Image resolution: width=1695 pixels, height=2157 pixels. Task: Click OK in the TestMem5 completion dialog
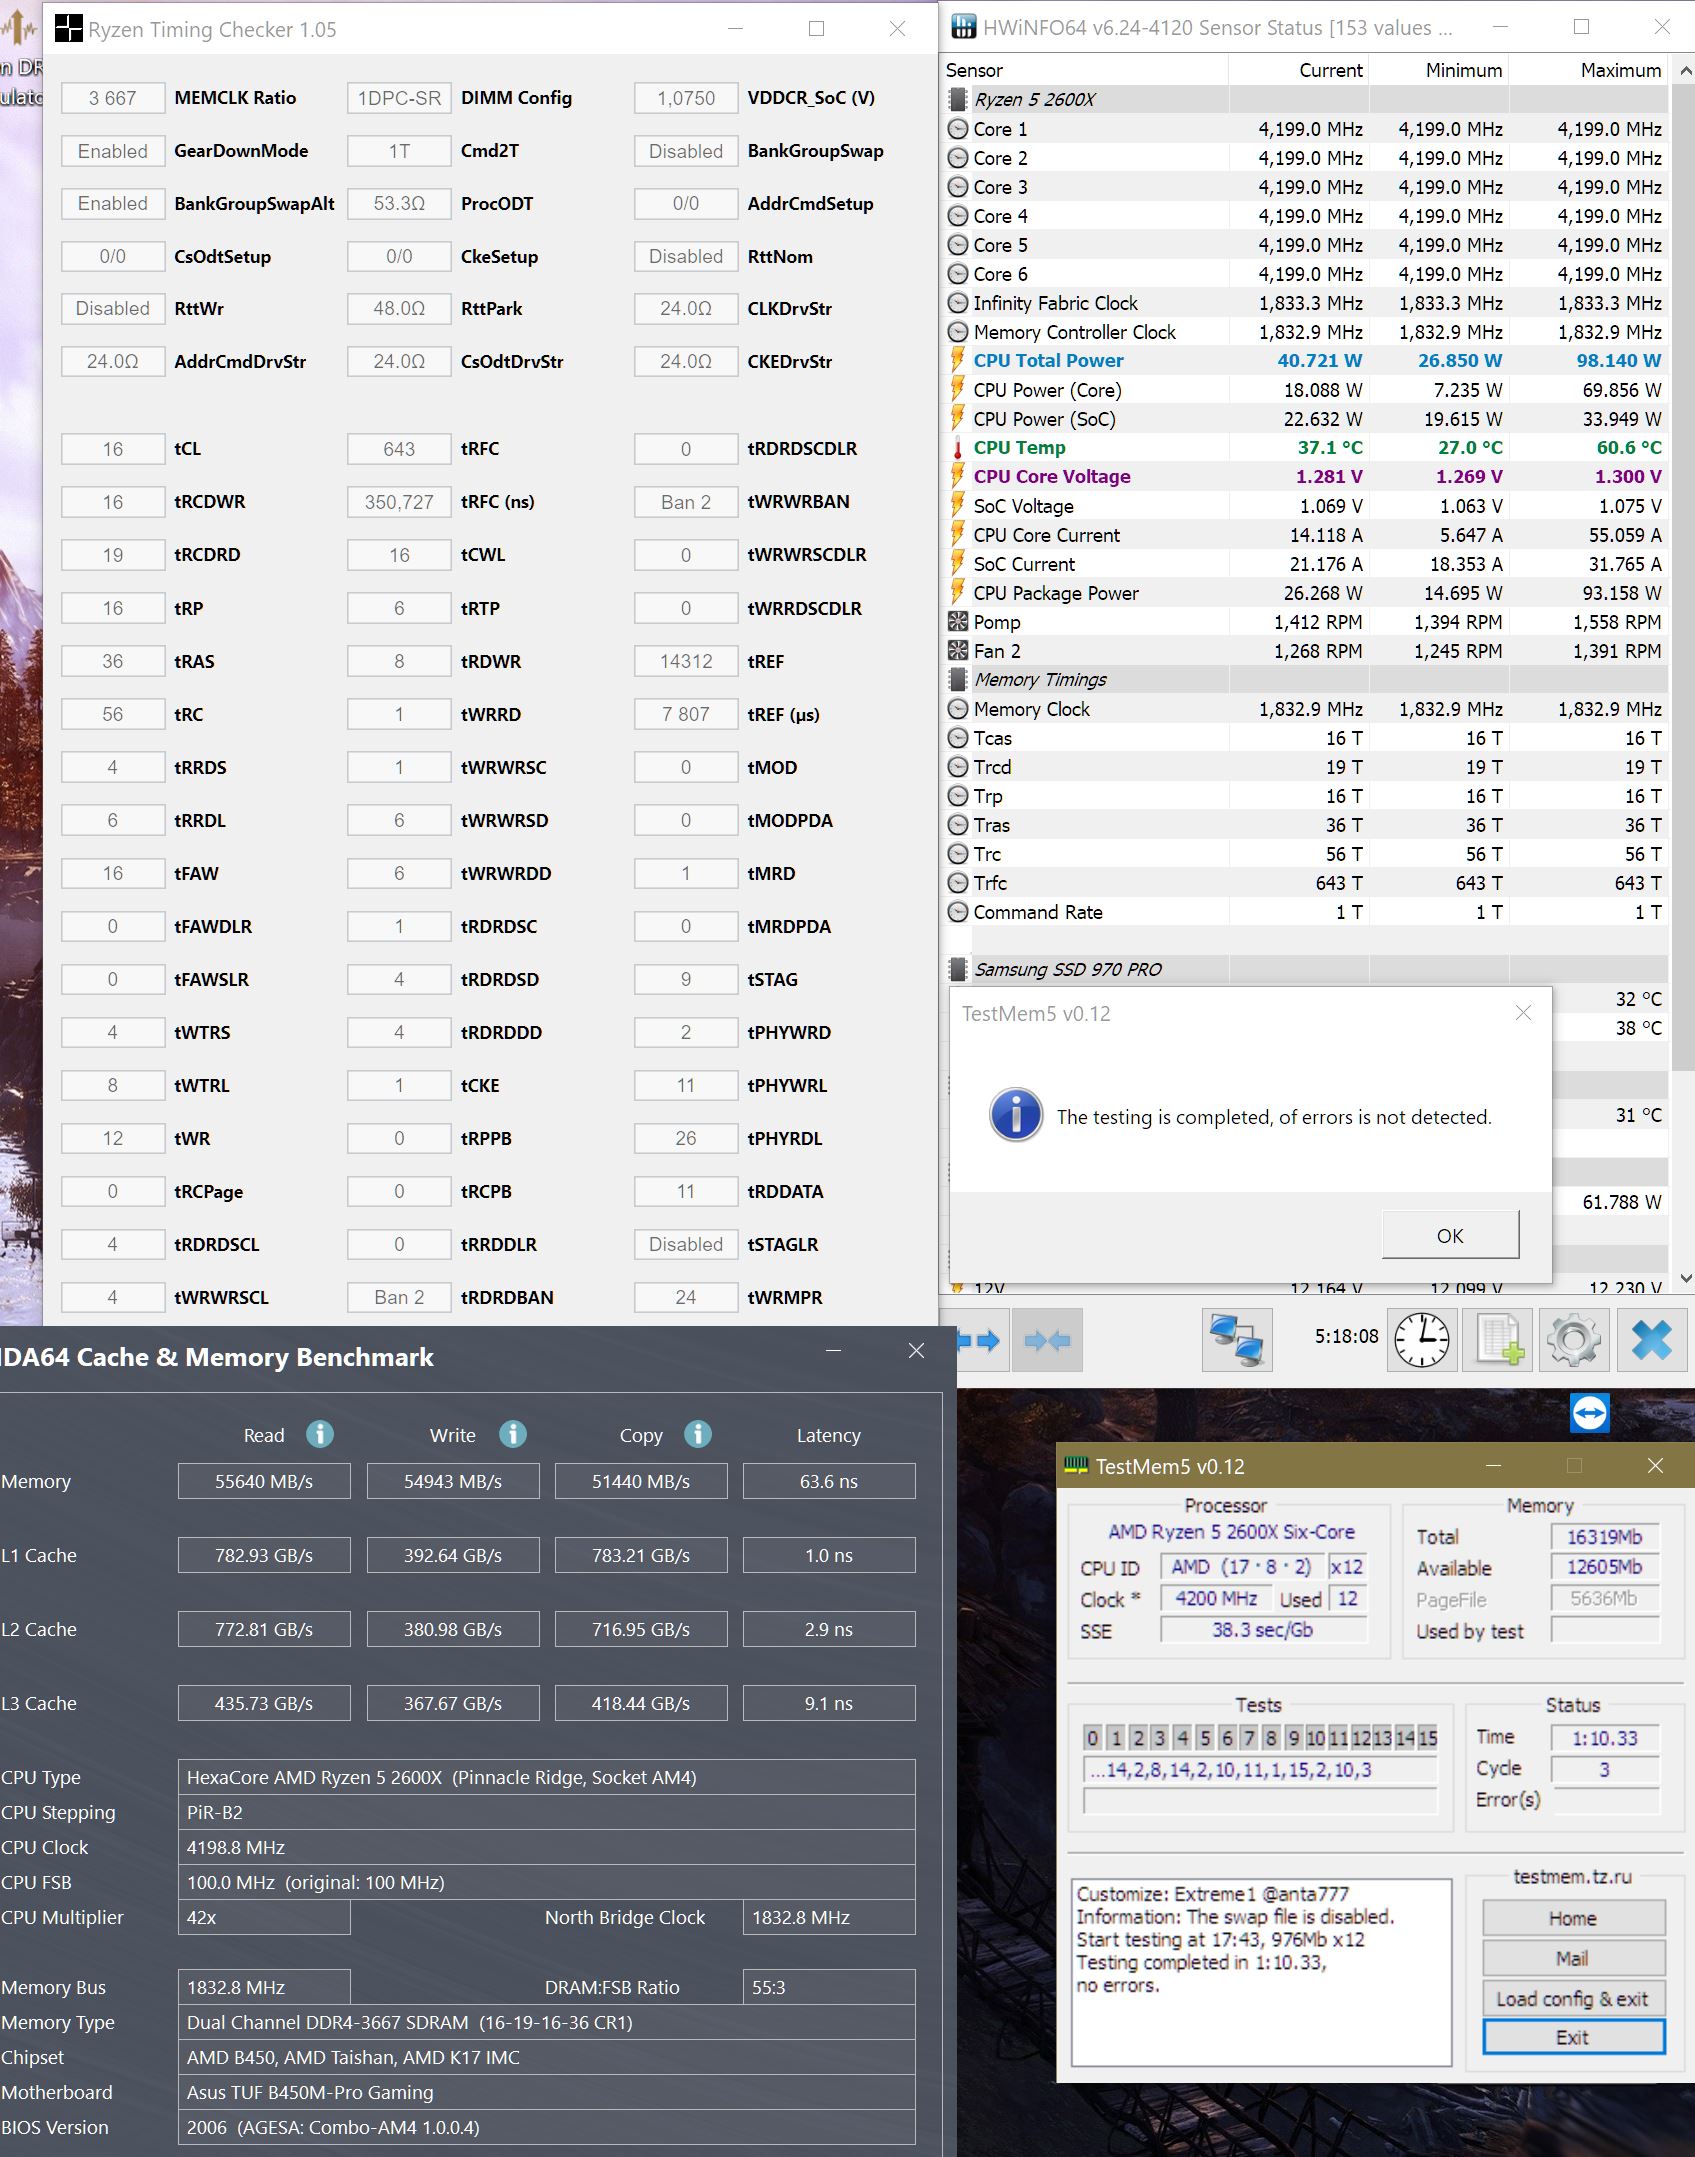(1450, 1235)
